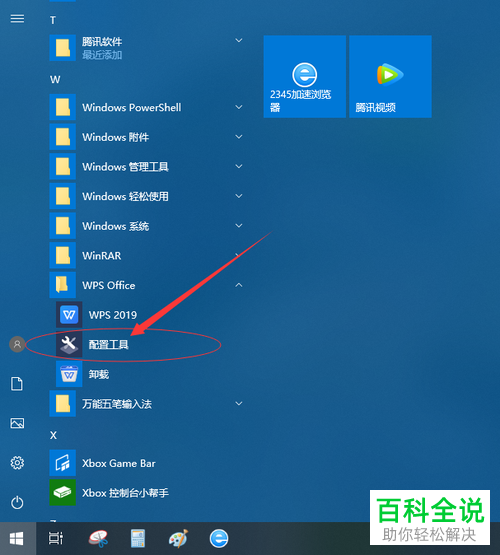Expand the Windows 系统 chevron

[x=239, y=225]
